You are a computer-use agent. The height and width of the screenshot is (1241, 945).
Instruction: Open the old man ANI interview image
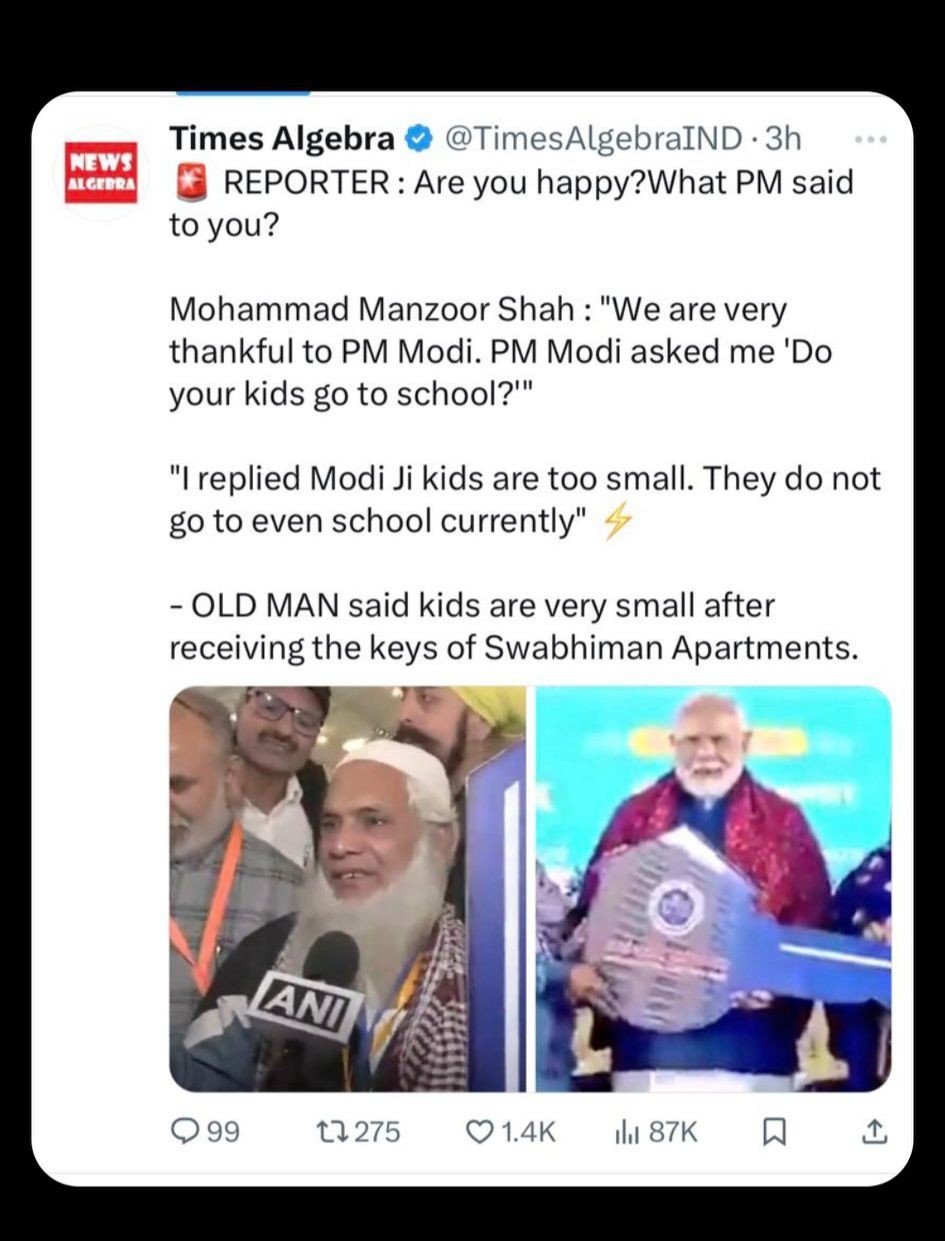347,888
